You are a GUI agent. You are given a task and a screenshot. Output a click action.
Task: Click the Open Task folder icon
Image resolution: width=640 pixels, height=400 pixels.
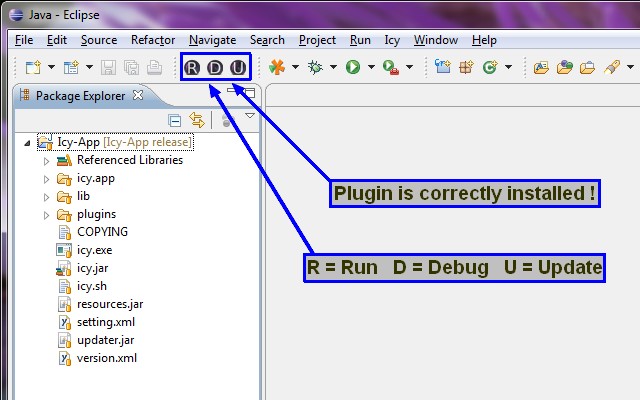564,67
